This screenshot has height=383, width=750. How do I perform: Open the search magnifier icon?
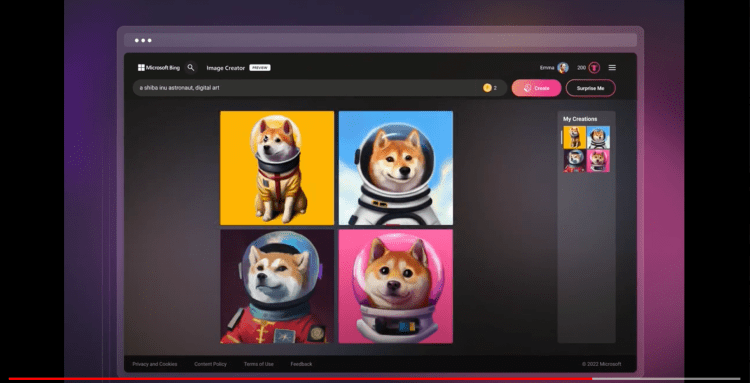tap(191, 67)
